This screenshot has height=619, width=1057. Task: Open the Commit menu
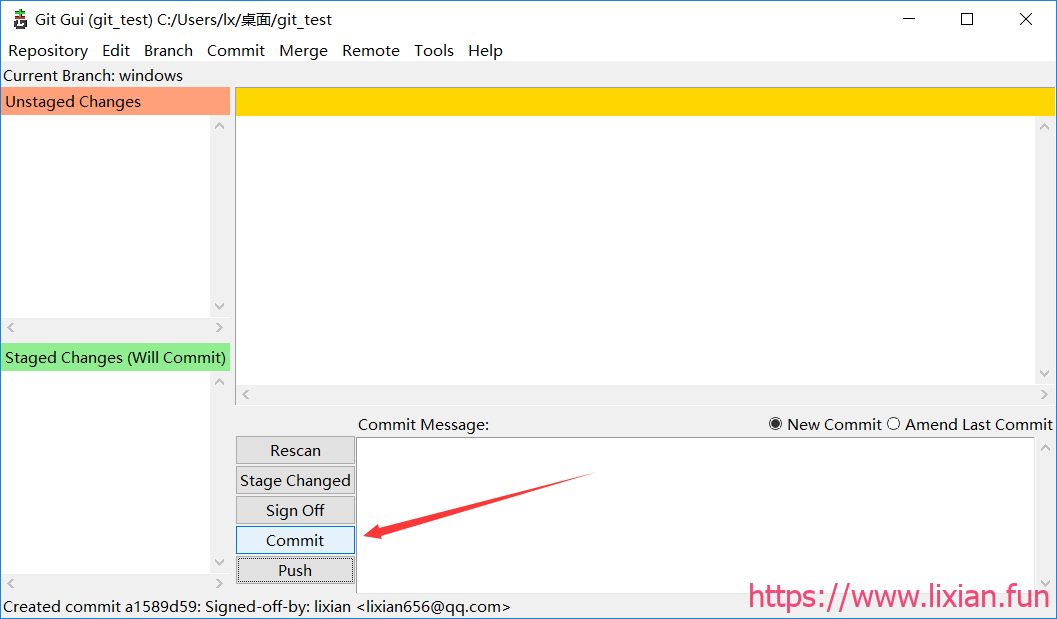(x=236, y=51)
